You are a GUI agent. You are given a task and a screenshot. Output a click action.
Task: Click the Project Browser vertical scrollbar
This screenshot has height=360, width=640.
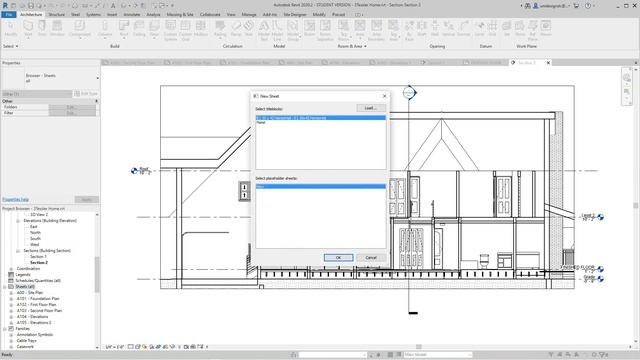[x=97, y=274]
